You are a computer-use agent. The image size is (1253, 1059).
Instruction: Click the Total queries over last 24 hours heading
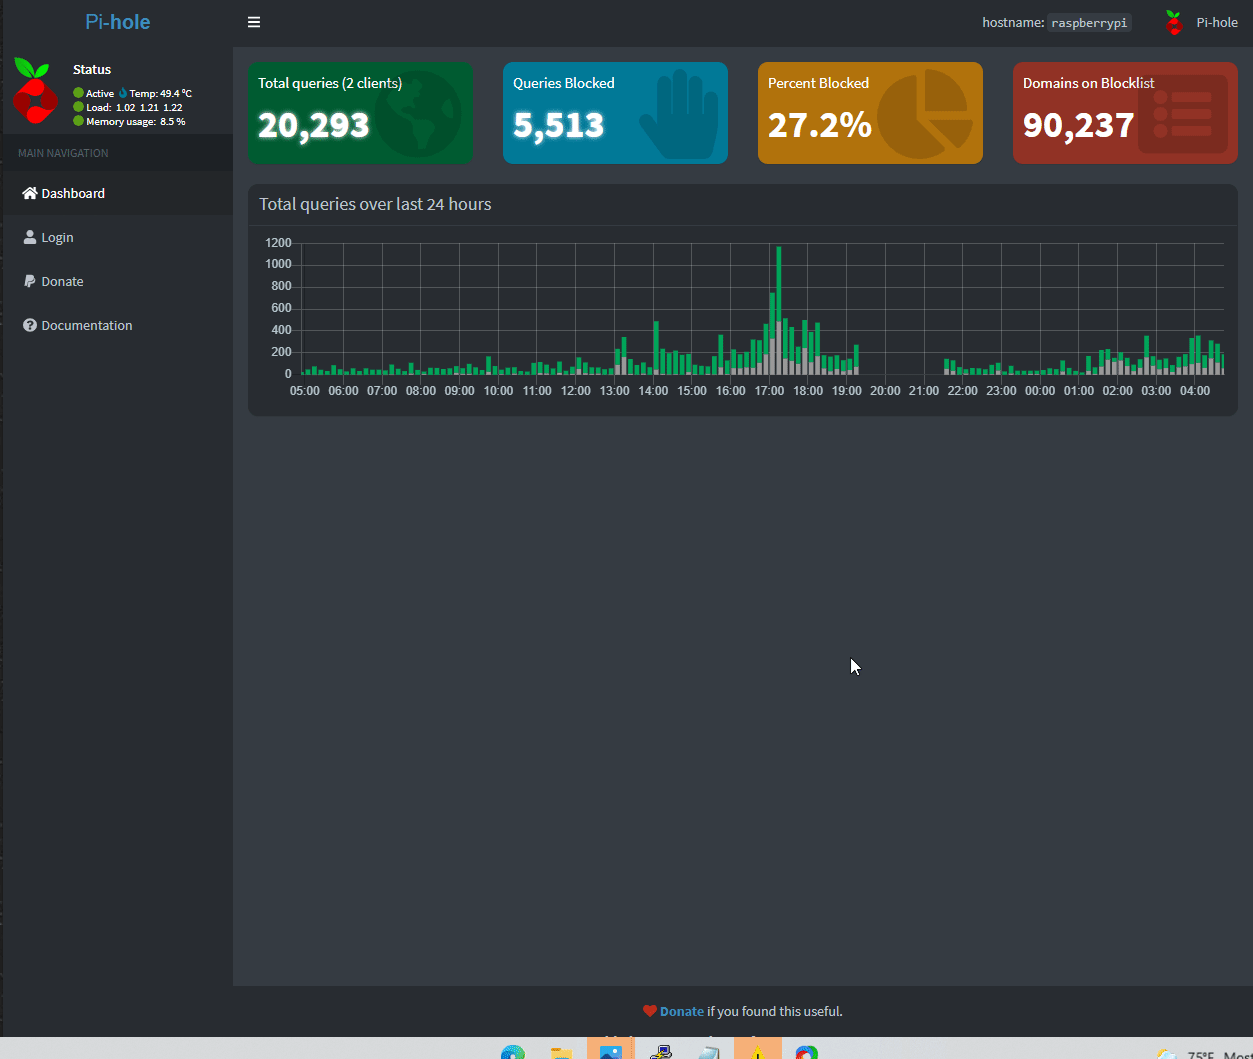coord(375,204)
